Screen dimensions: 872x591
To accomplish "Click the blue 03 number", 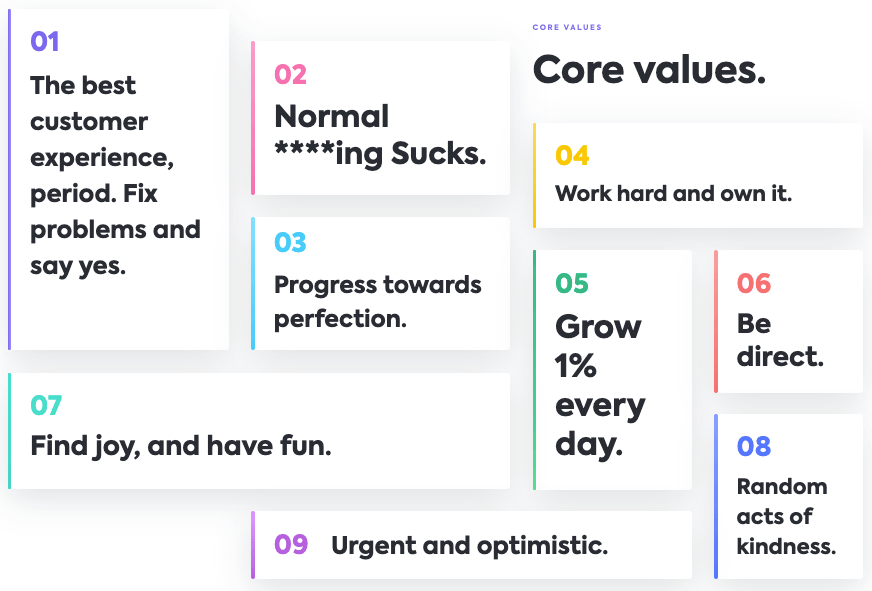I will click(x=290, y=242).
